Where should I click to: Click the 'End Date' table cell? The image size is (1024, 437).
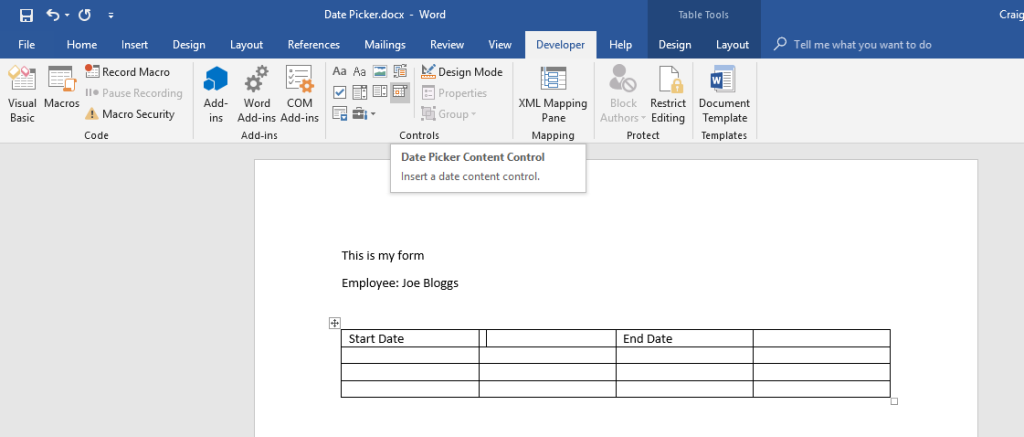point(684,338)
